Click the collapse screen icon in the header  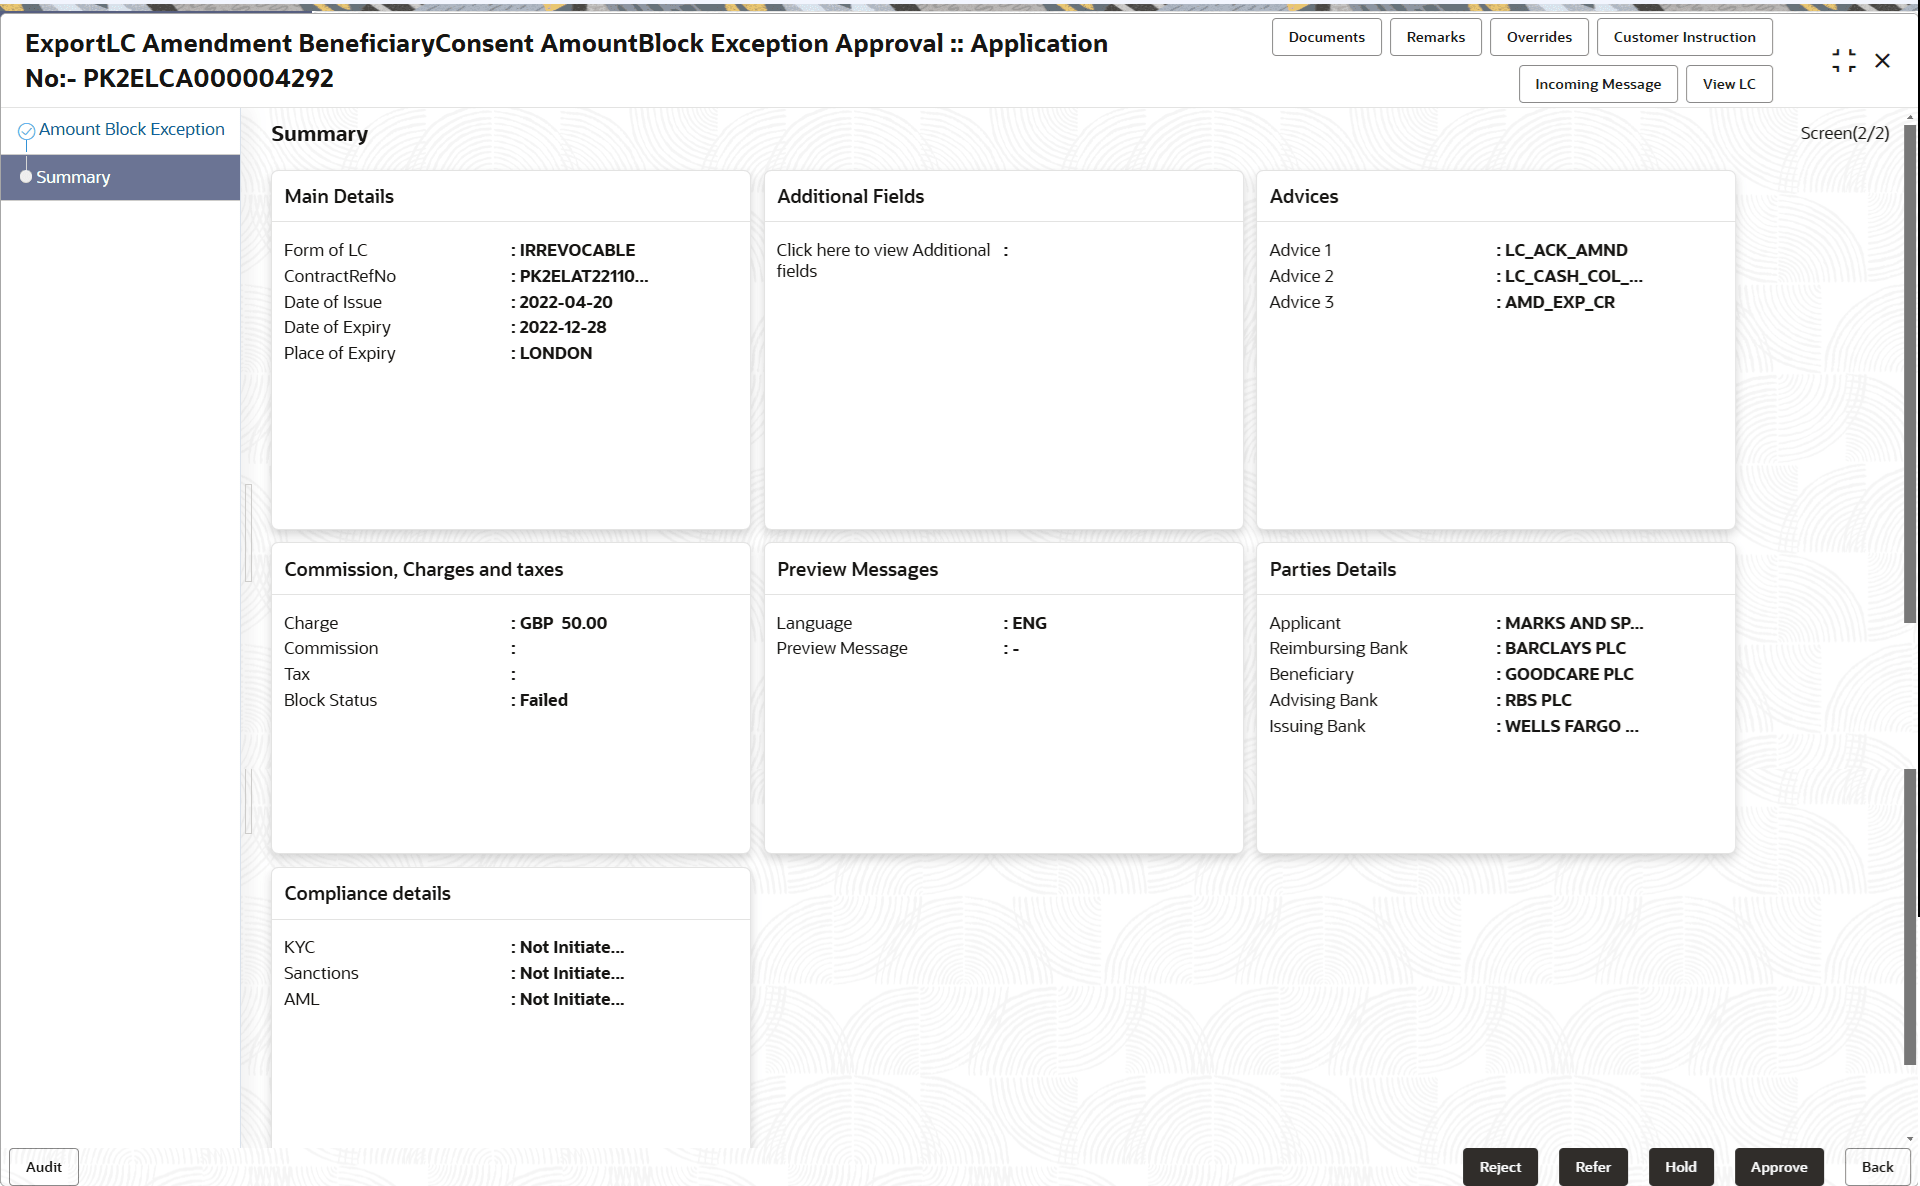point(1844,60)
